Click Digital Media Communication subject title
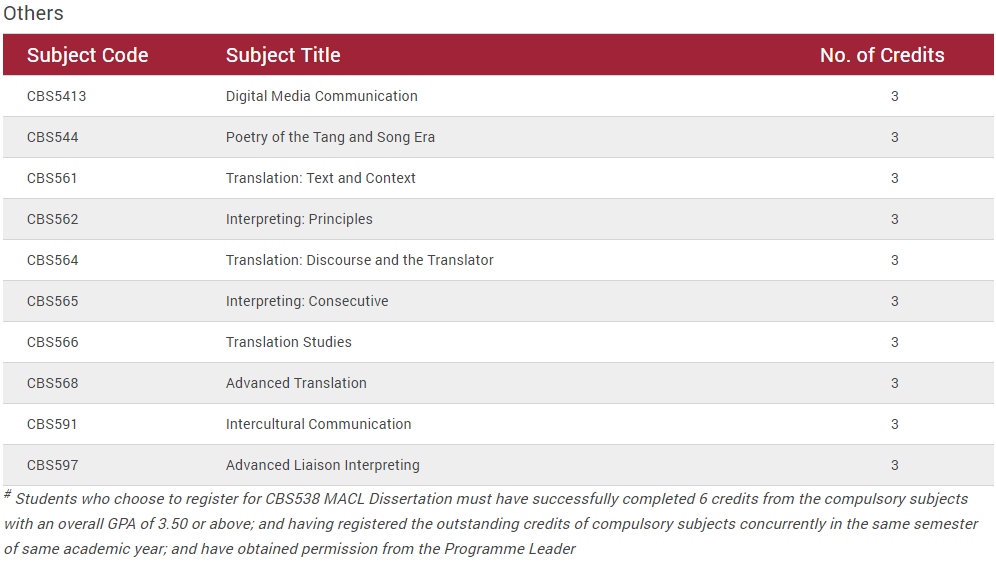The height and width of the screenshot is (566, 996). point(322,96)
